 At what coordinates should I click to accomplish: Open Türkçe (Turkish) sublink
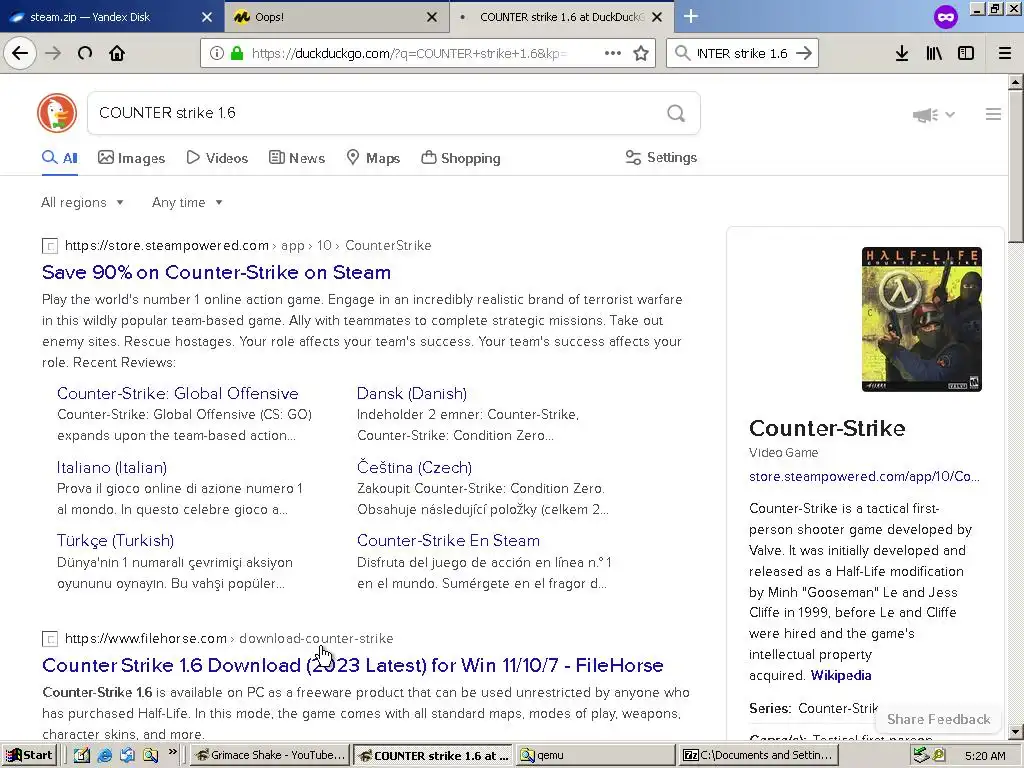click(x=116, y=541)
